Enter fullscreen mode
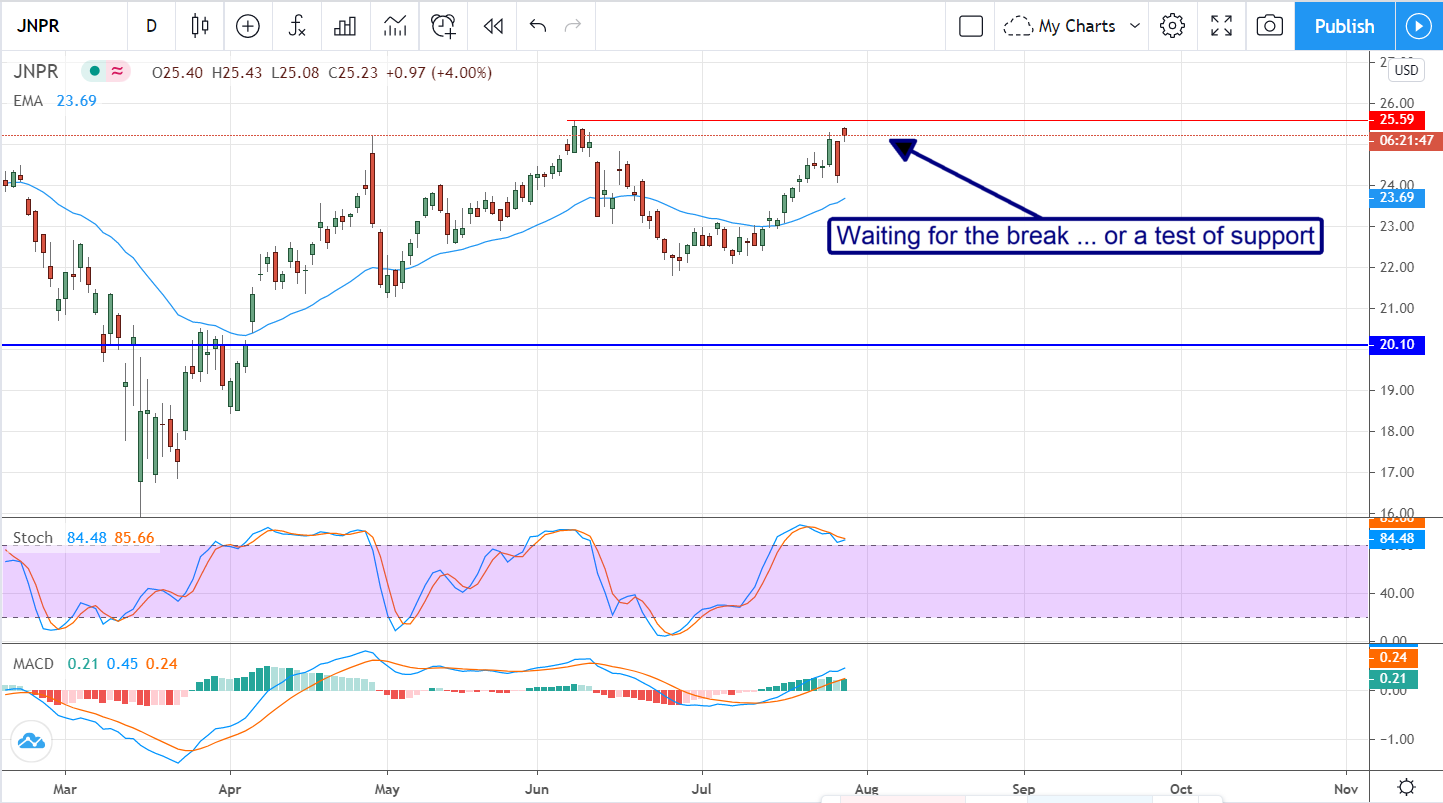 (x=1221, y=26)
